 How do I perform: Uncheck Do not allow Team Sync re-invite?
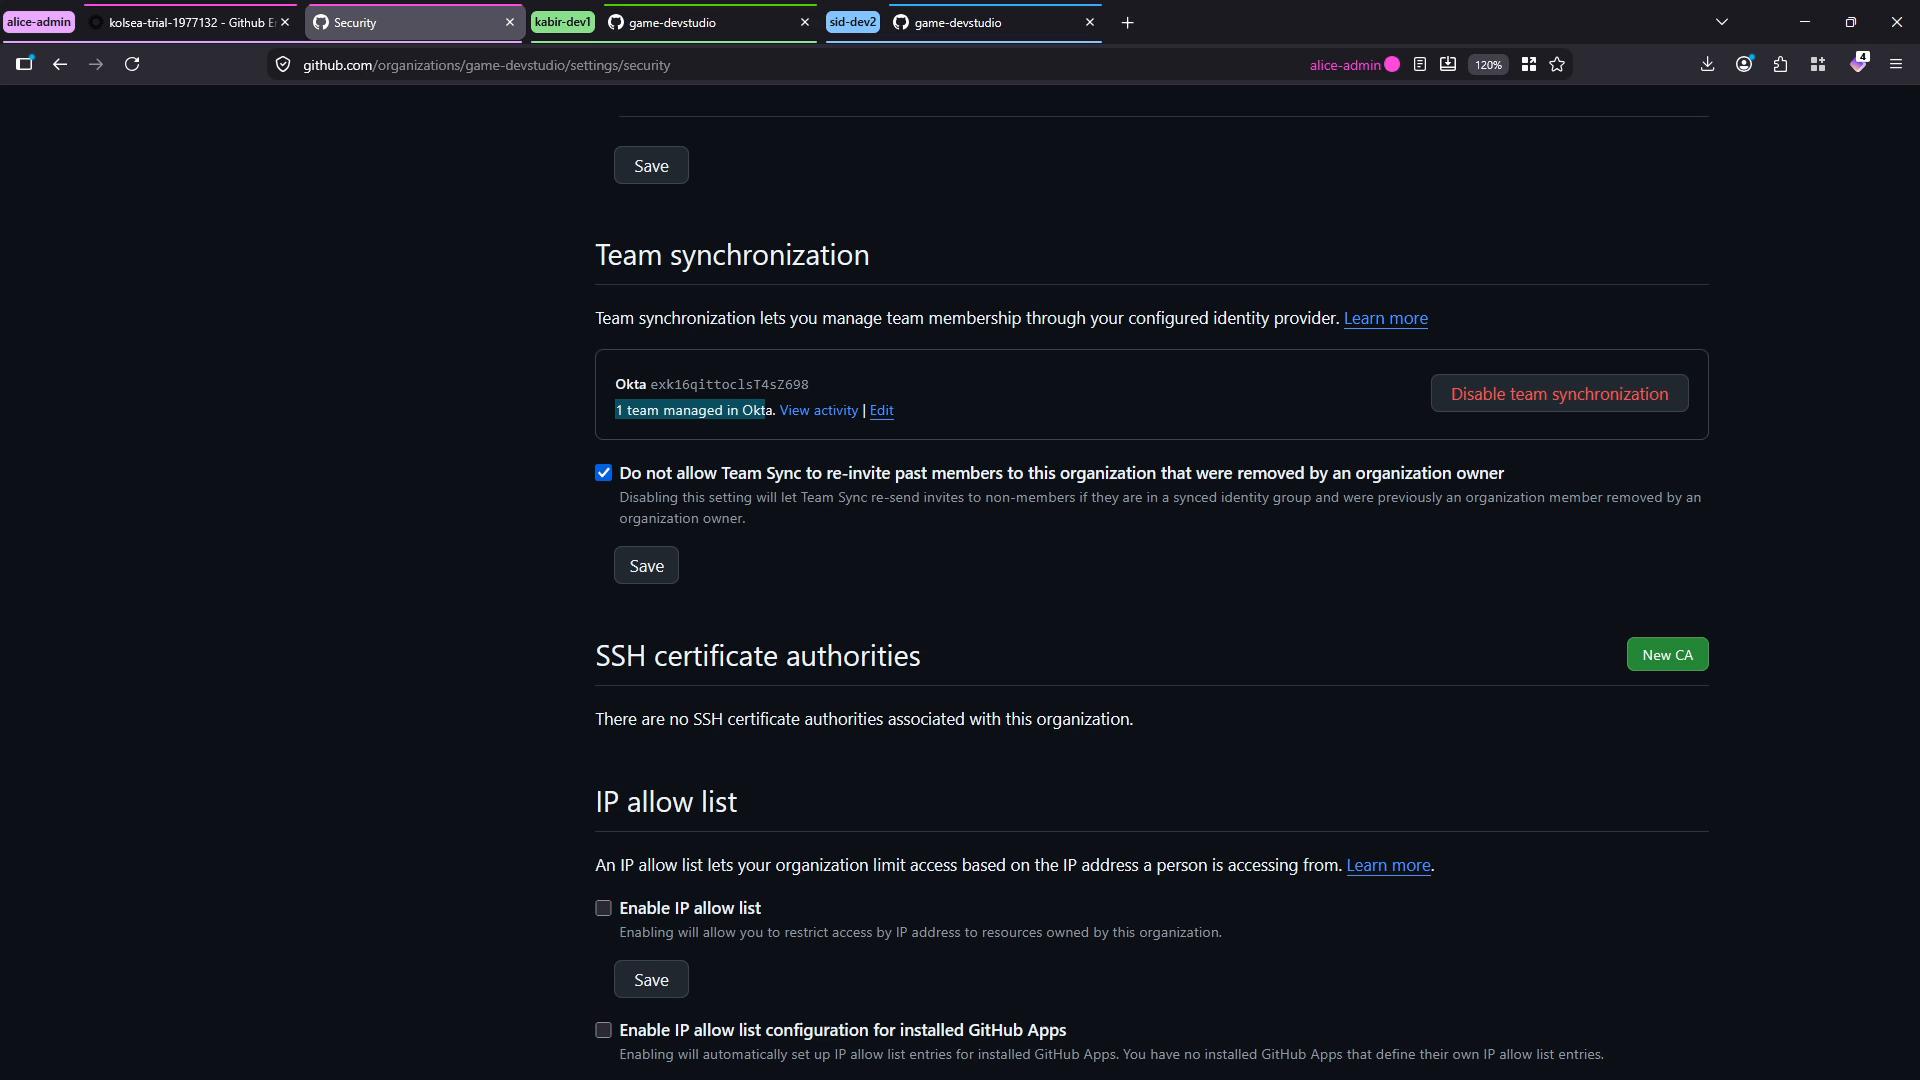[603, 473]
